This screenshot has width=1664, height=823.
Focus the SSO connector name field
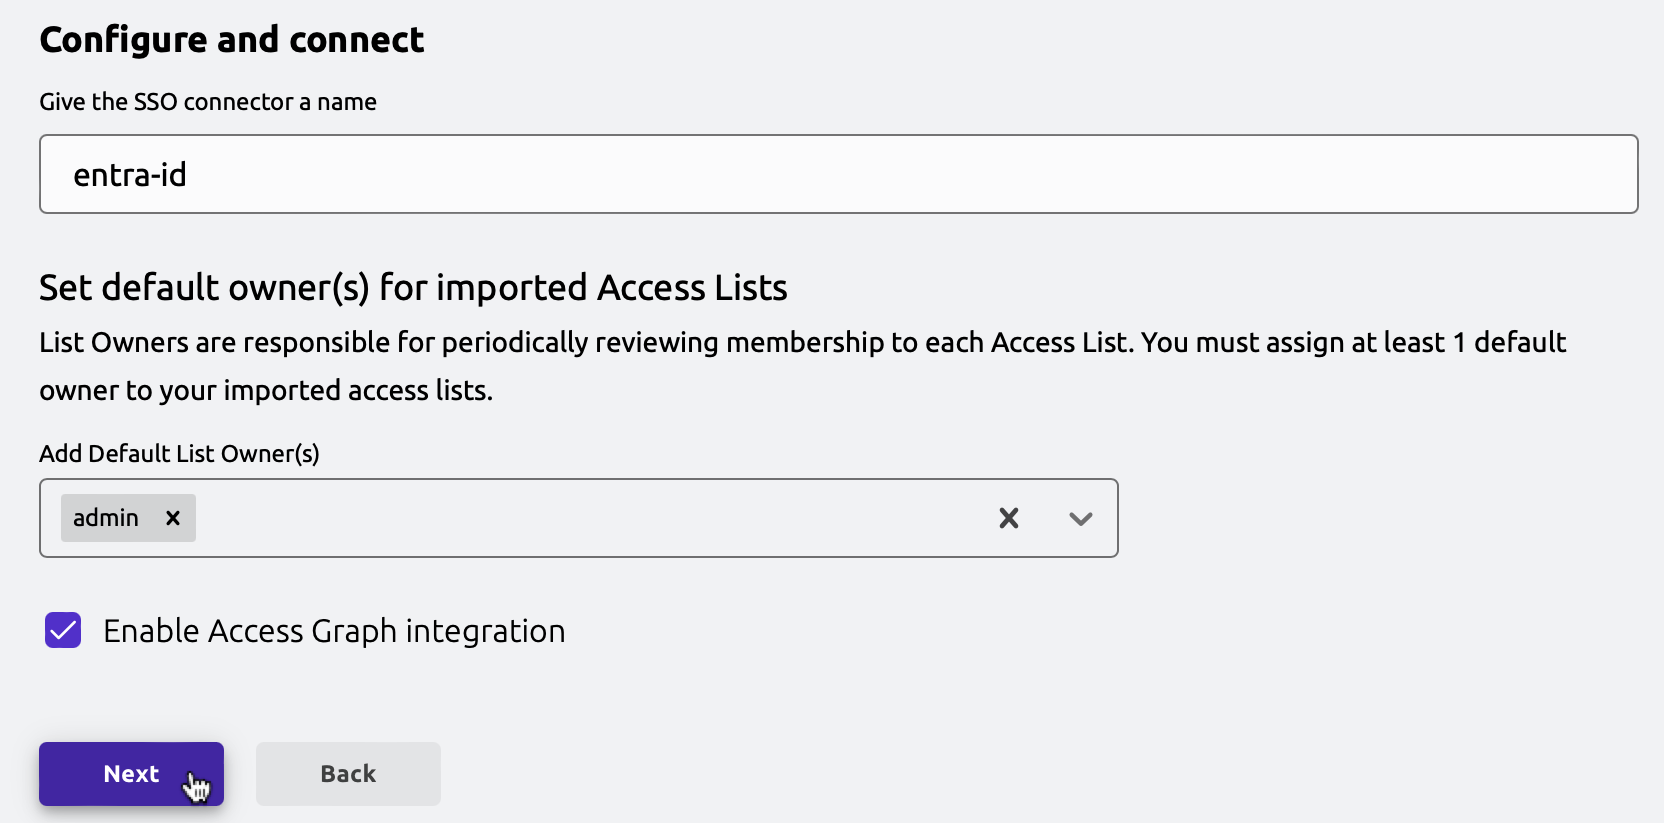(x=838, y=174)
